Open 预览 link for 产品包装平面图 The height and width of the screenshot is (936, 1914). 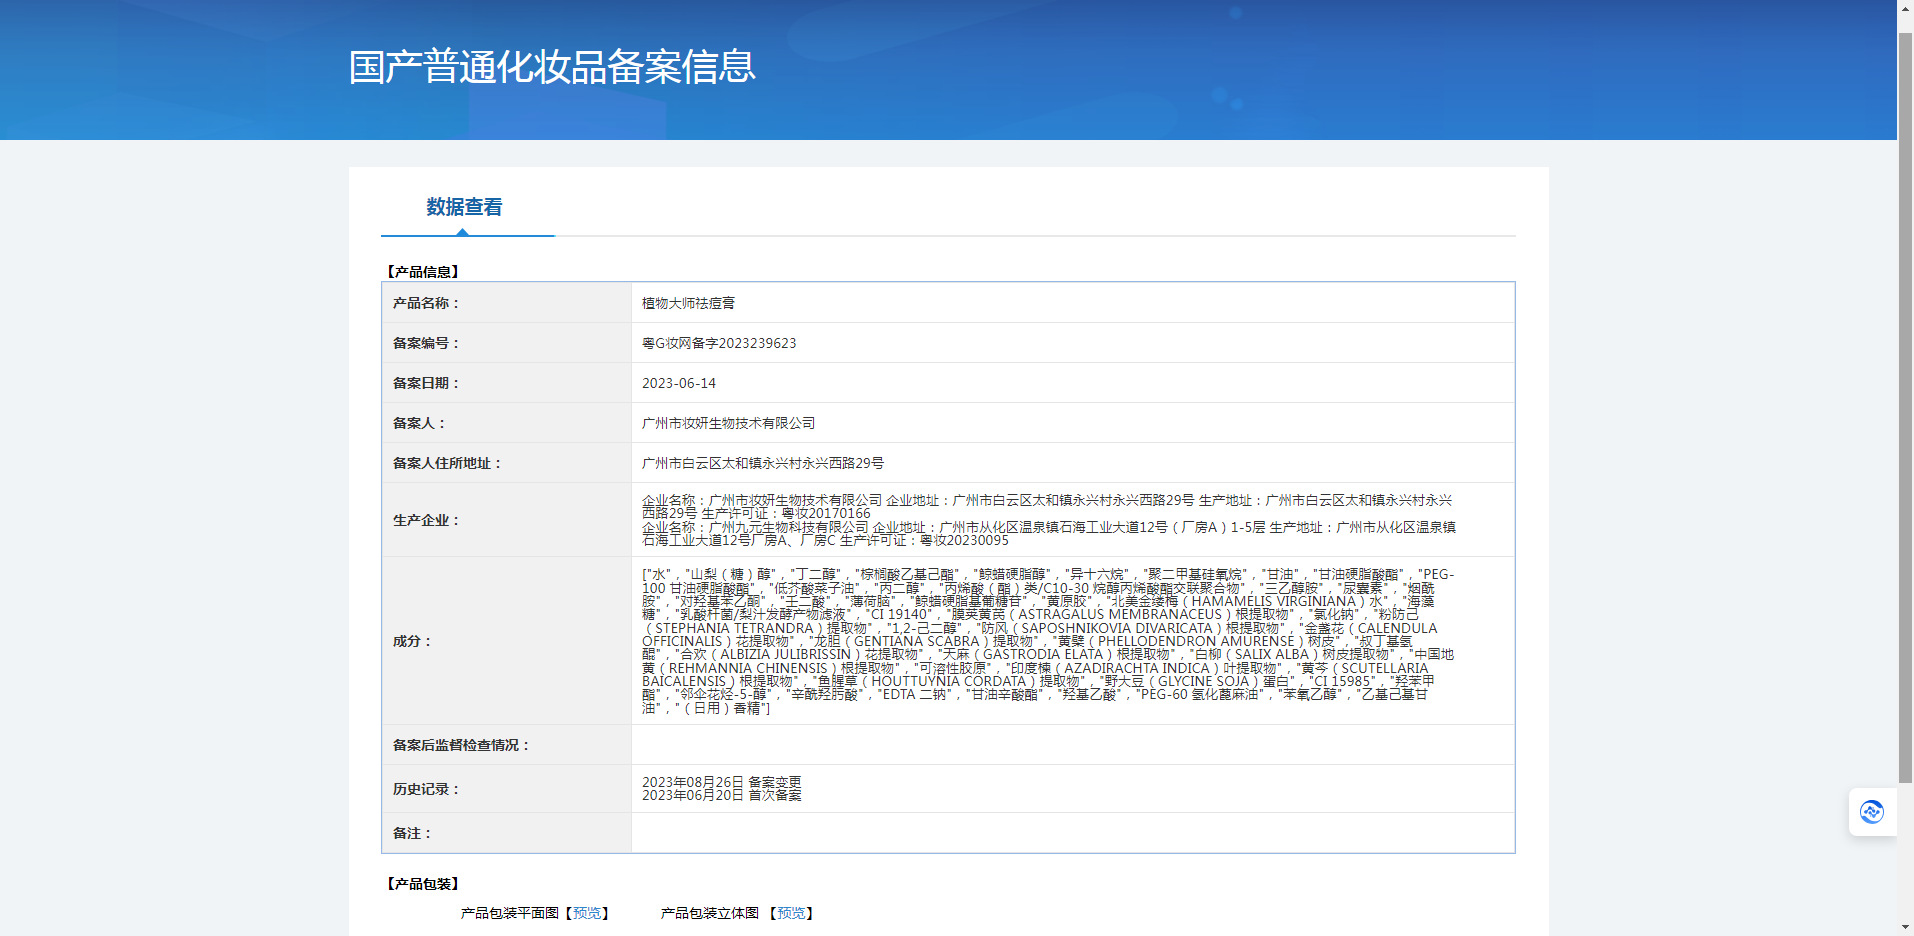click(x=587, y=913)
